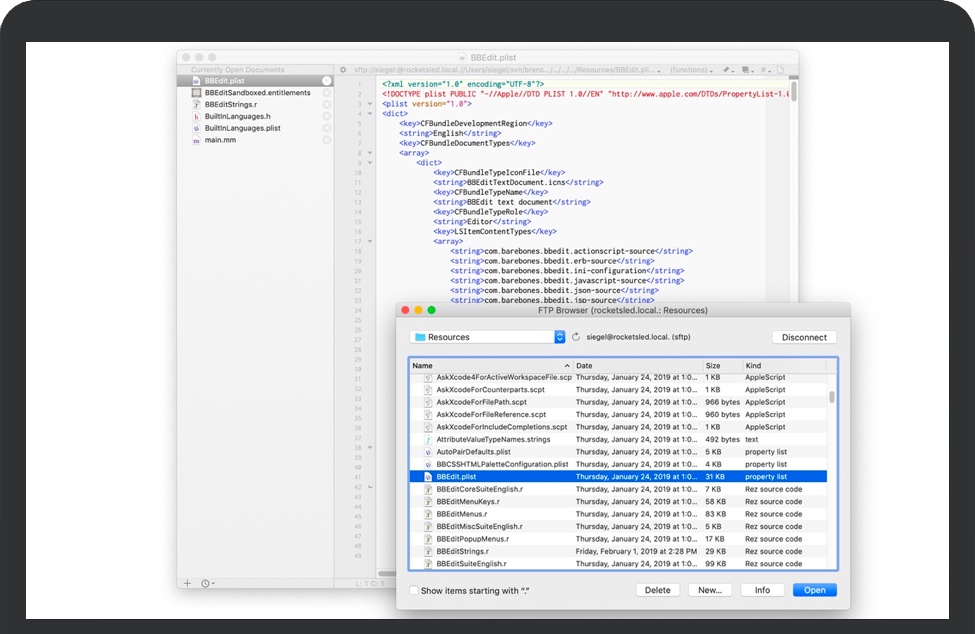Open the (functions) popup menu
This screenshot has height=634, width=975.
[691, 70]
